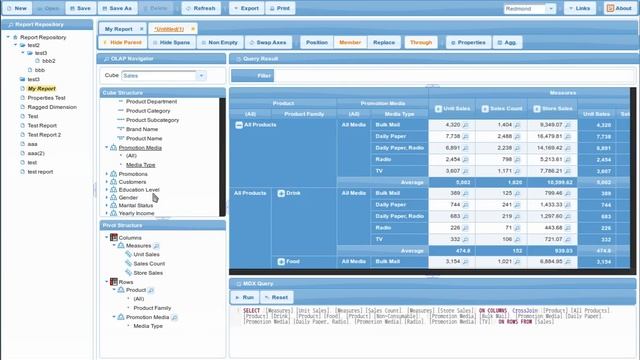The height and width of the screenshot is (360, 640).
Task: Open Test Report 2 in repository
Action: (x=44, y=135)
